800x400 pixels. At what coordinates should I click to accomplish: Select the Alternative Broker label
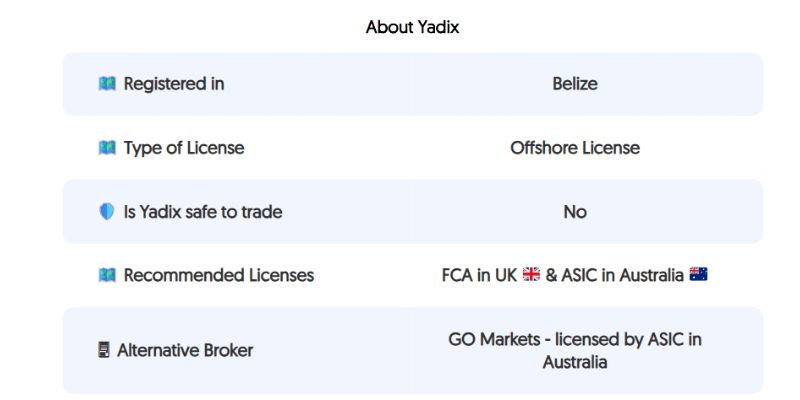click(x=185, y=350)
